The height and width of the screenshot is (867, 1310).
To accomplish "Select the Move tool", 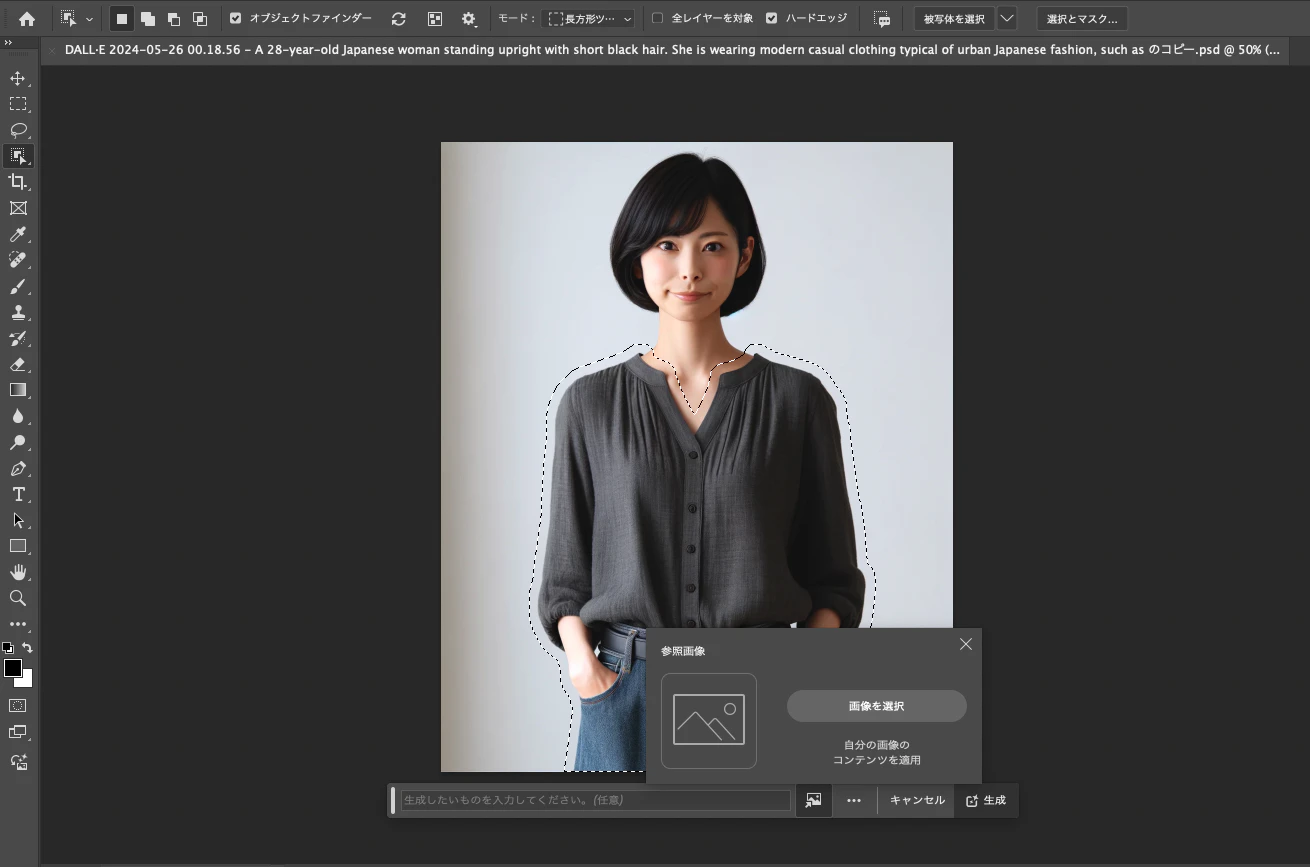I will tap(18, 78).
